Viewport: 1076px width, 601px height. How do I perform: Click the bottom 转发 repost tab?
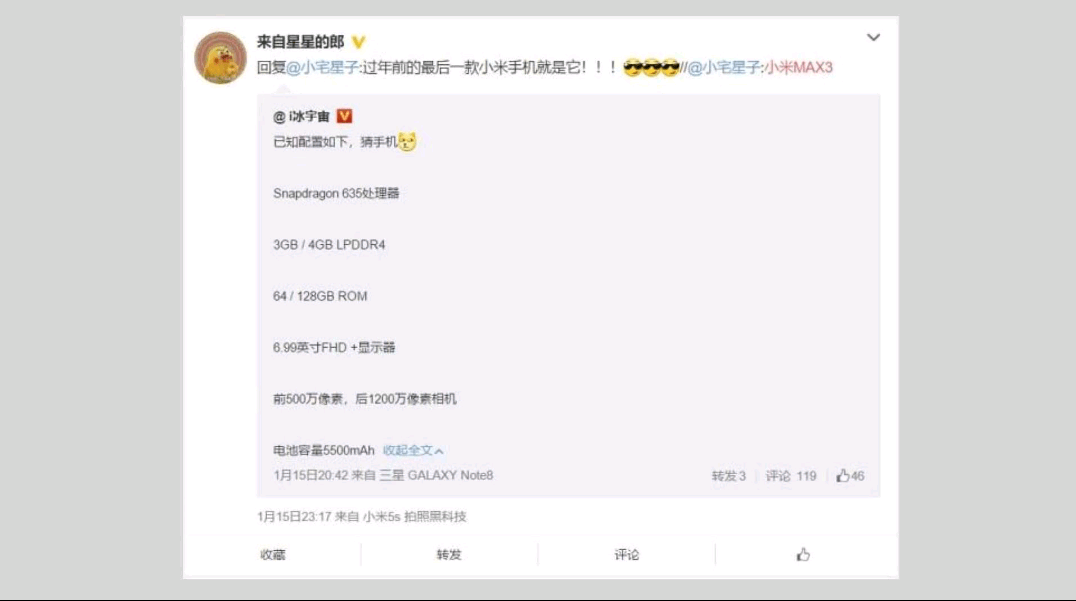449,555
